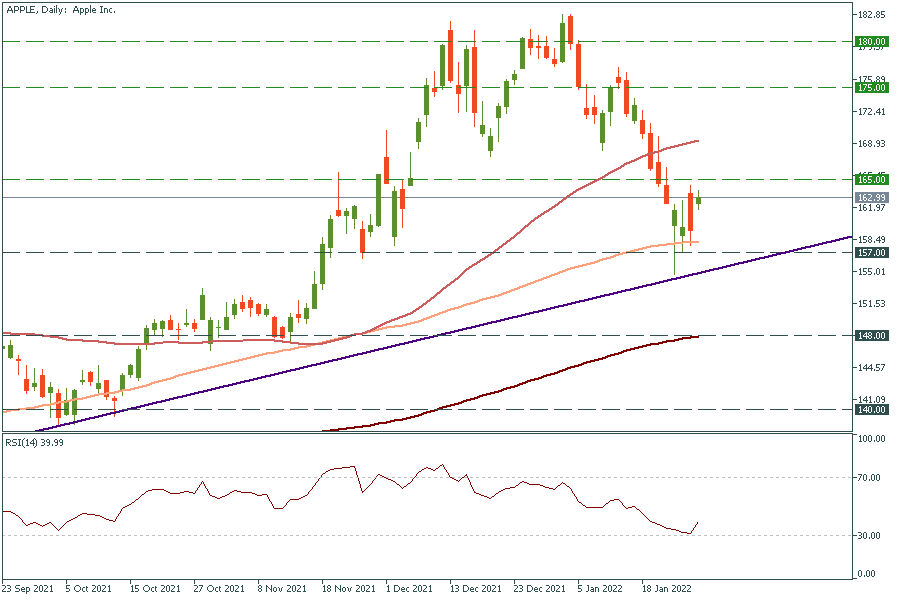Select the 1 Dec 2021 date label
The width and height of the screenshot is (900, 600).
tap(408, 589)
